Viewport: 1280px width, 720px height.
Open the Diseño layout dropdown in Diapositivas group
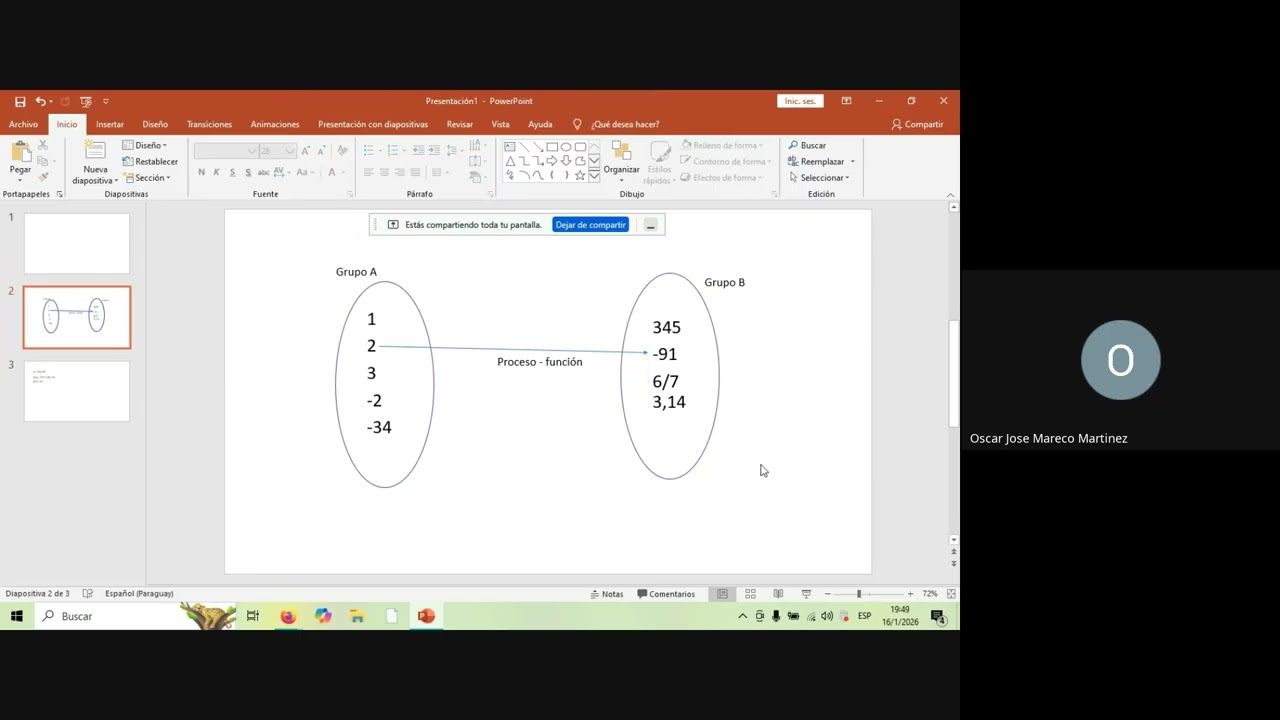click(145, 145)
